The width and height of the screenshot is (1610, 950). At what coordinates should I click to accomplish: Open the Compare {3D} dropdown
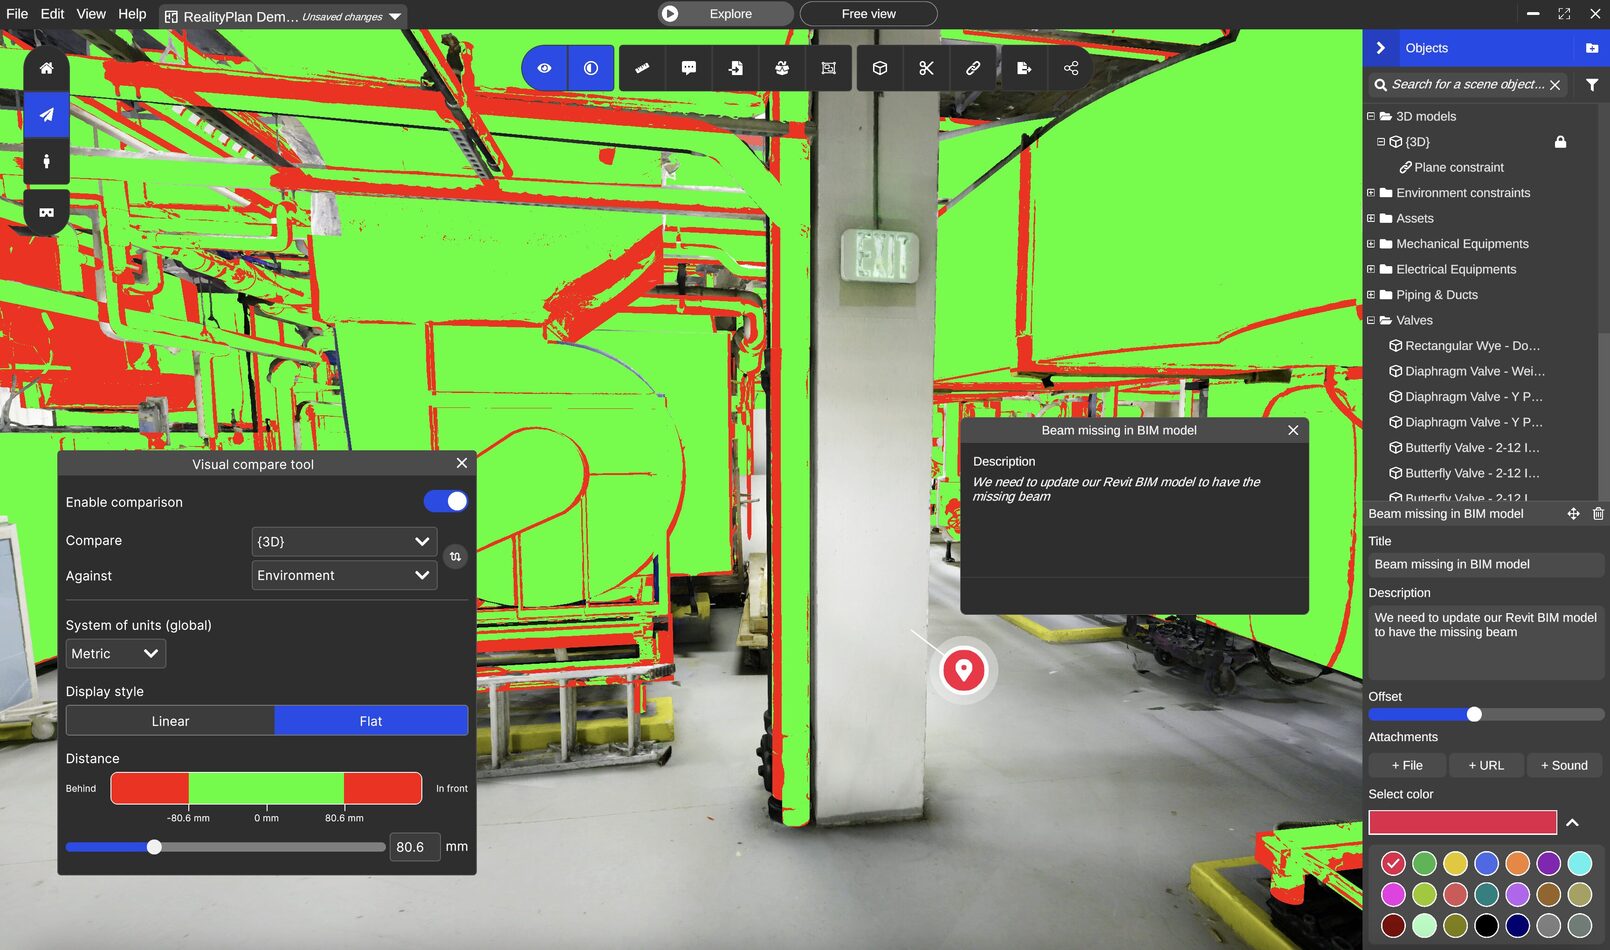(x=344, y=541)
